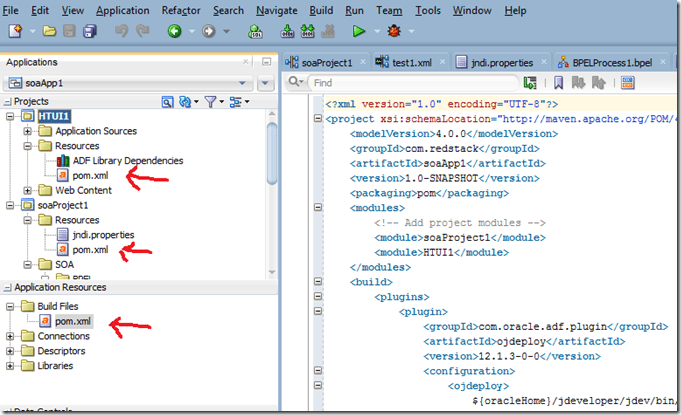Click the Open folder toolbar icon

50,32
